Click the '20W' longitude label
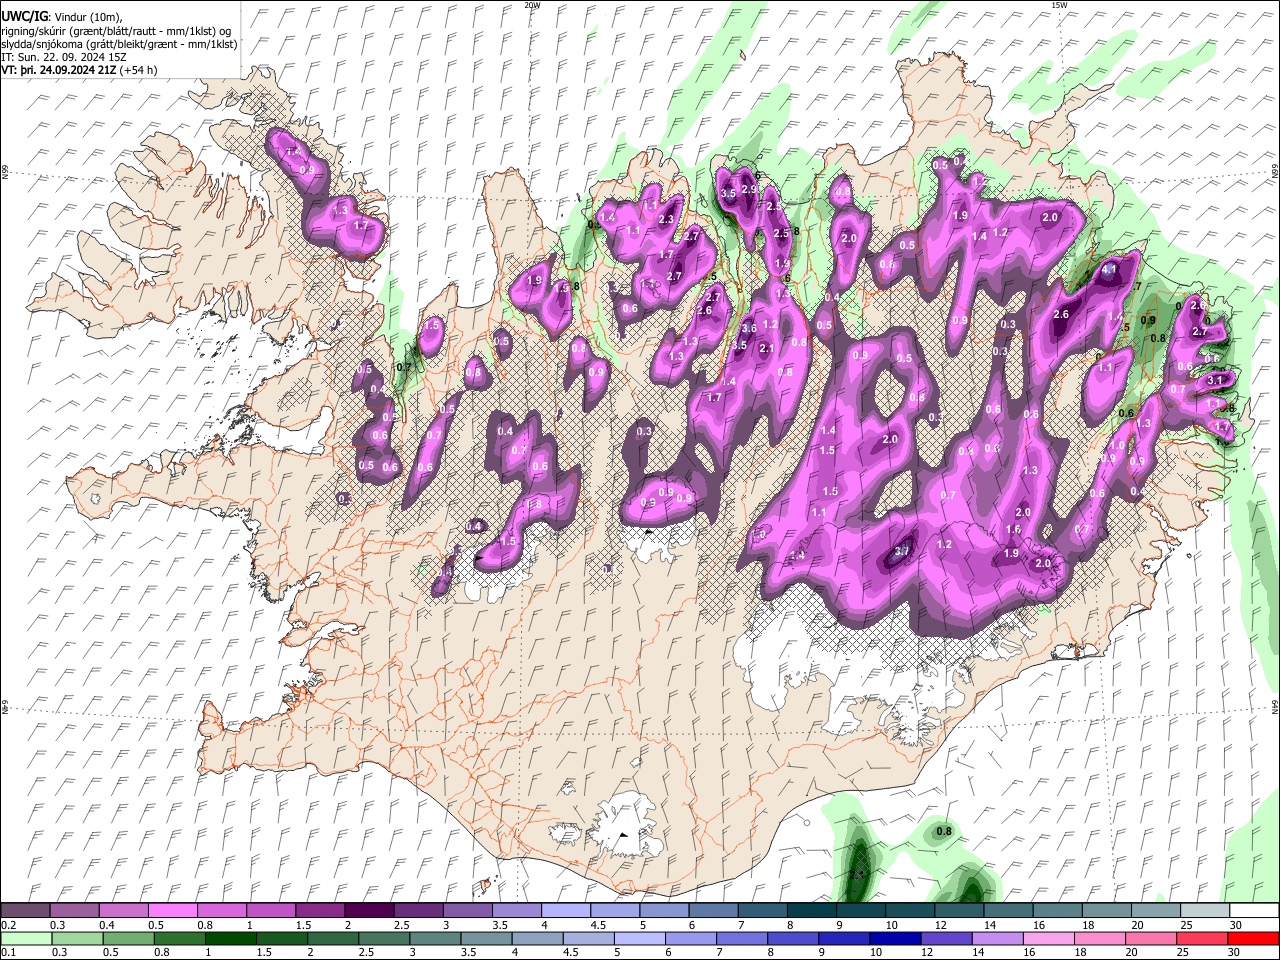Viewport: 1280px width, 960px height. pos(532,5)
